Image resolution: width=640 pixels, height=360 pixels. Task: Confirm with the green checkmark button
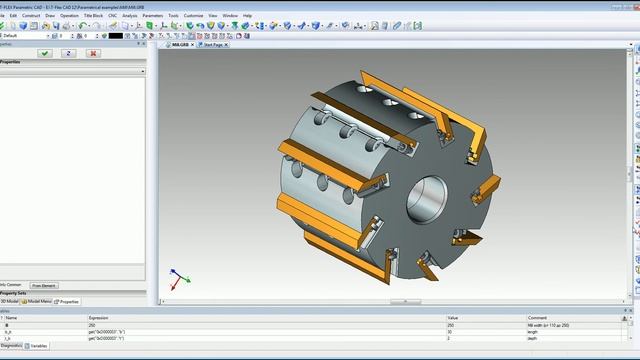tap(45, 53)
